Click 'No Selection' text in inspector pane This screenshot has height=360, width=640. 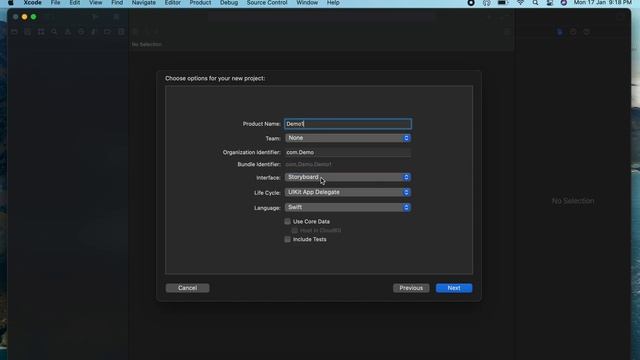[x=573, y=201]
